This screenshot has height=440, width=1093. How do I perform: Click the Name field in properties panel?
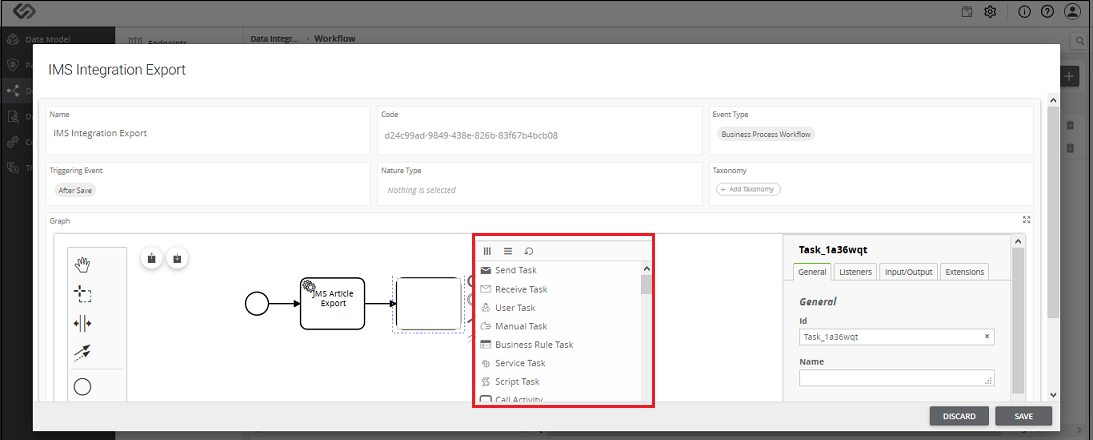(x=896, y=378)
